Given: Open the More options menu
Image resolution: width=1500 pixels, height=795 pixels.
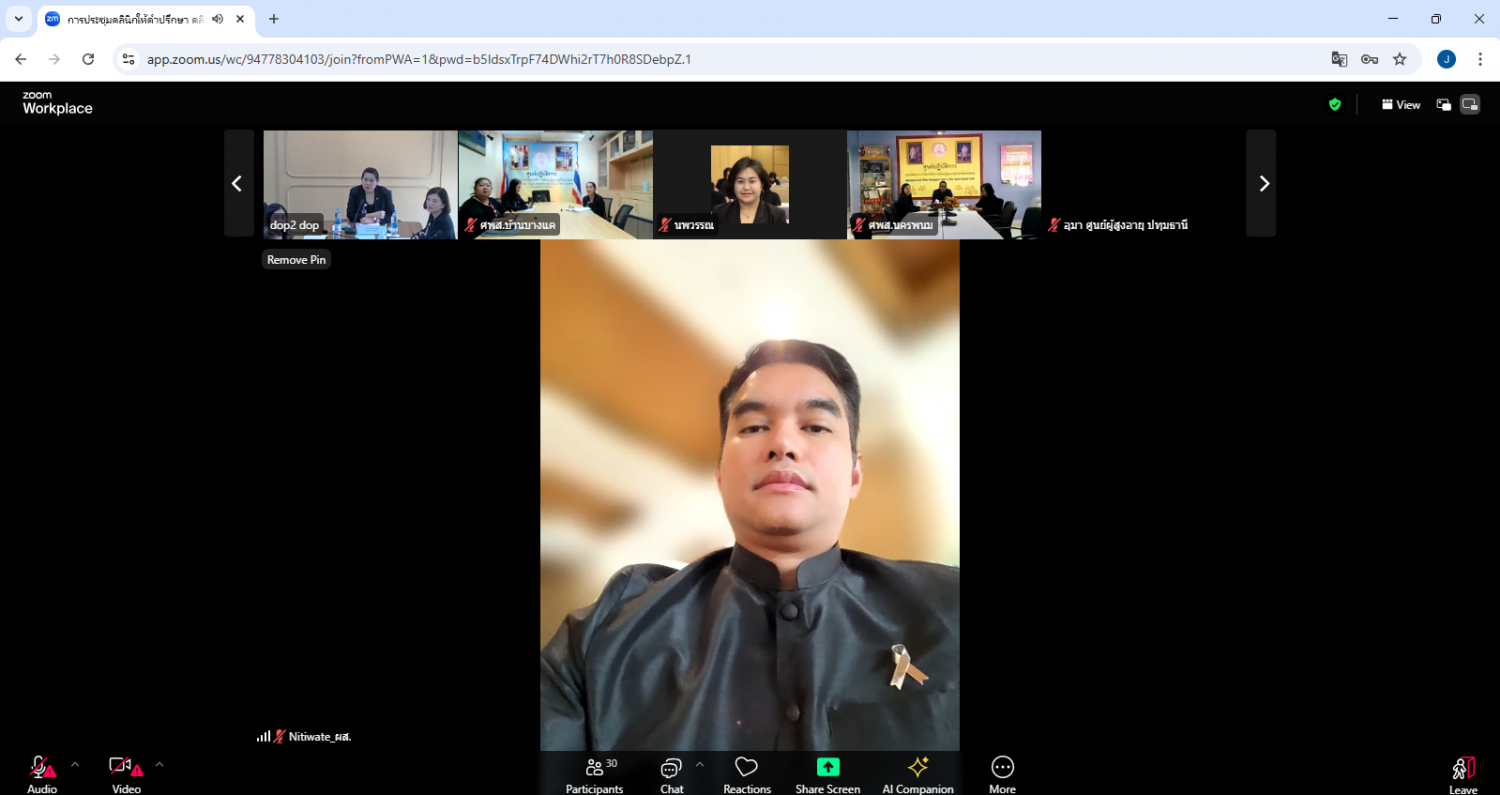Looking at the screenshot, I should pos(1002,773).
